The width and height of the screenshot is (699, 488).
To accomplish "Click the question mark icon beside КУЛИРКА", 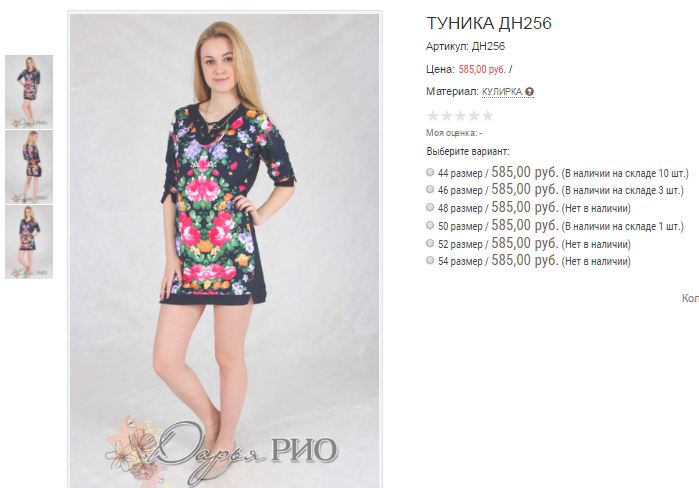I will (x=529, y=92).
